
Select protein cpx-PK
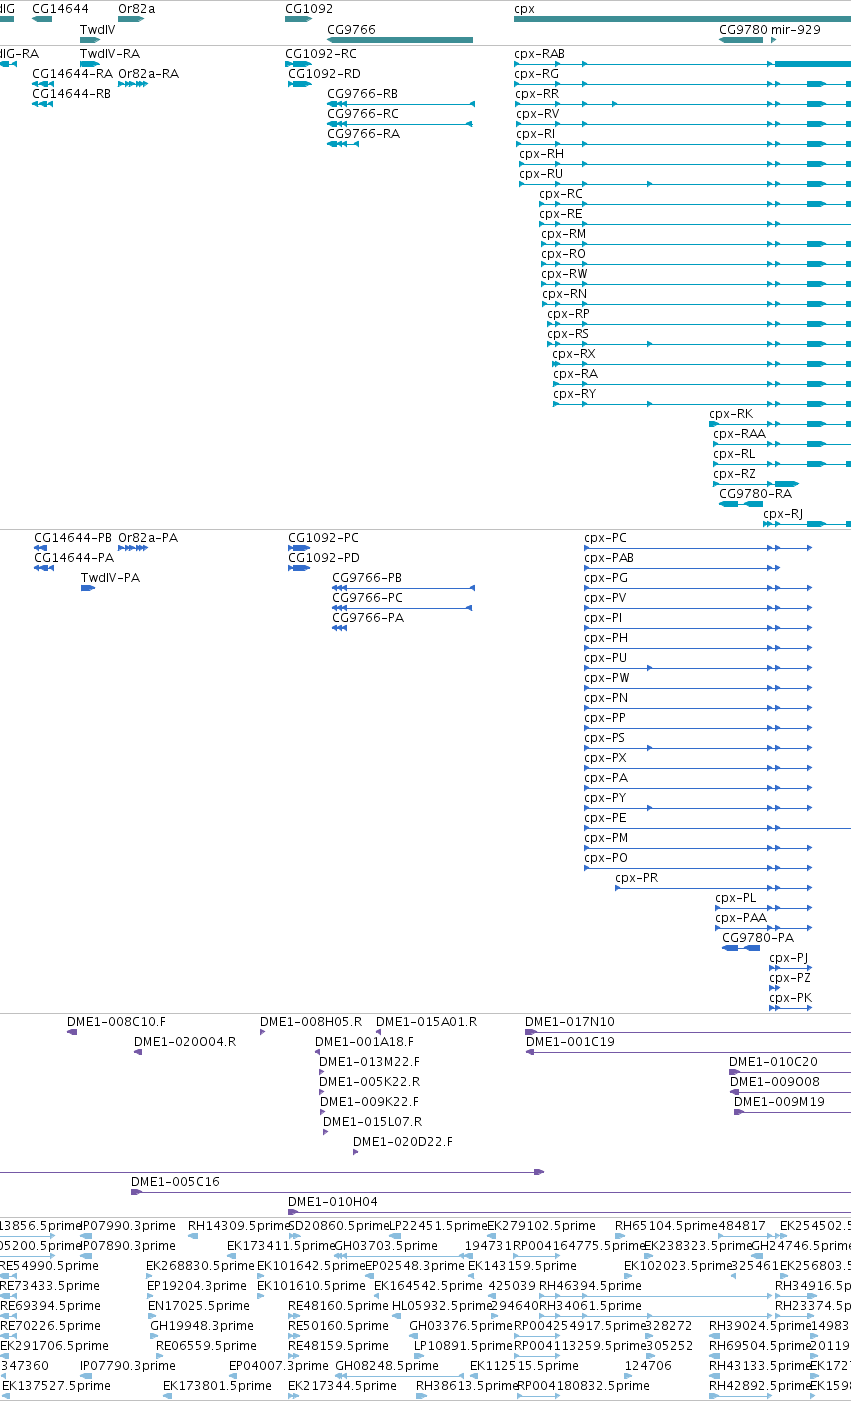[x=791, y=998]
